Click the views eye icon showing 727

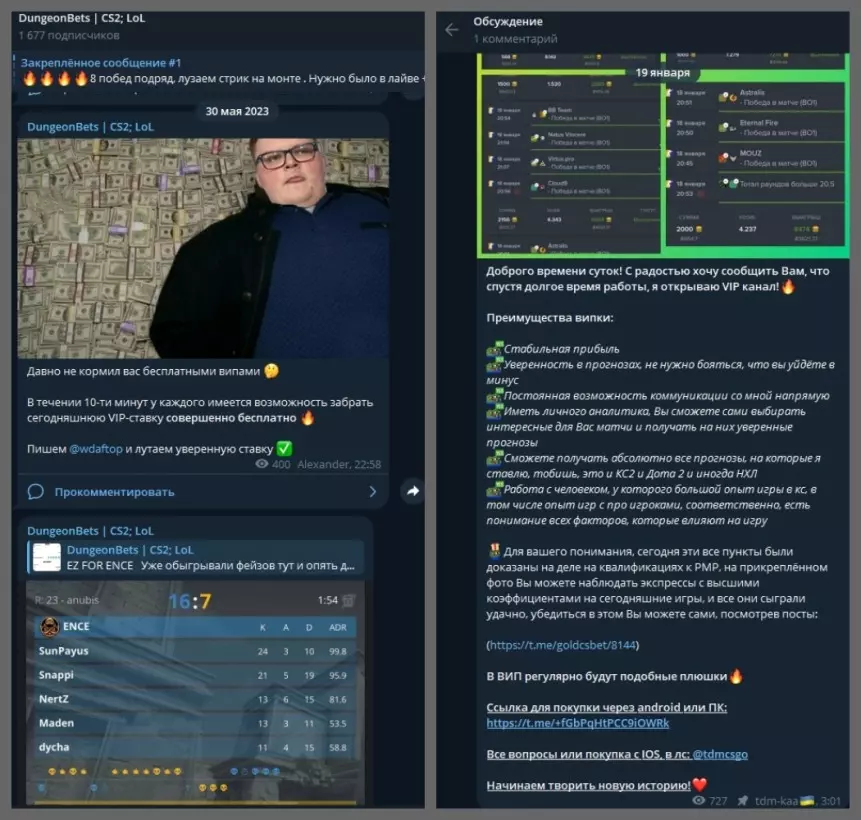[x=698, y=800]
